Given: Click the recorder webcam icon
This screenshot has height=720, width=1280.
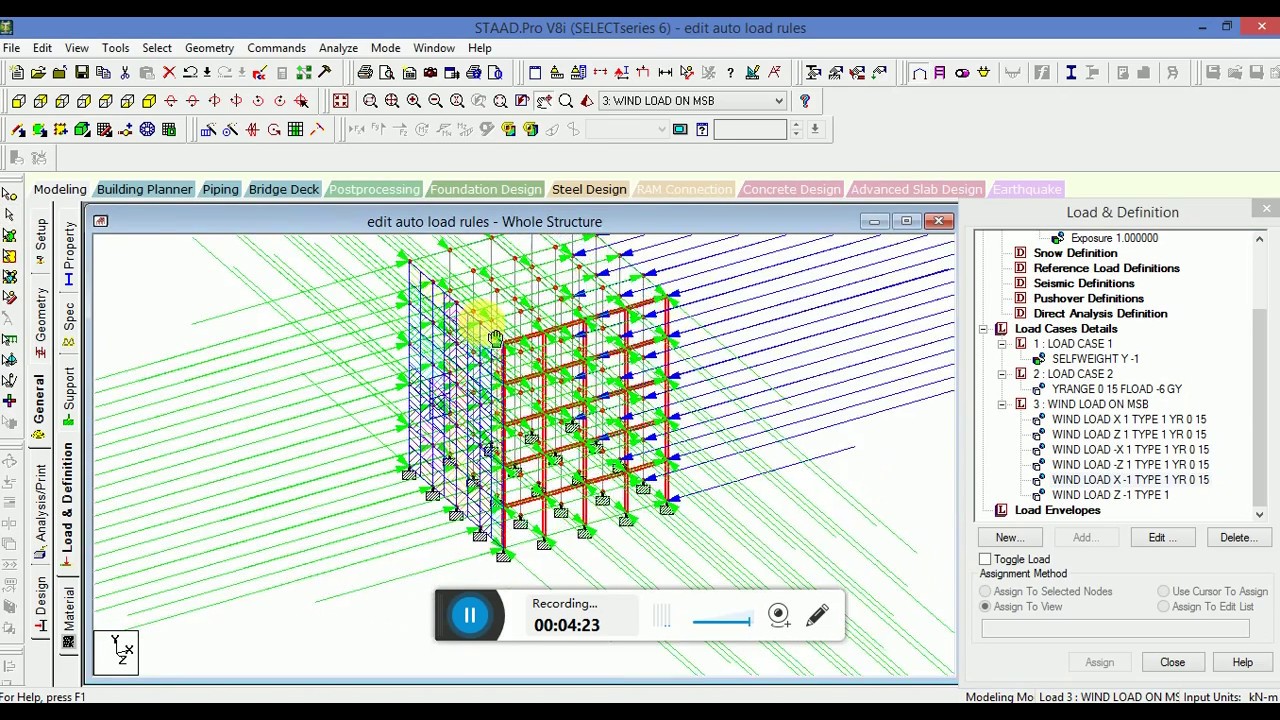Looking at the screenshot, I should [779, 615].
